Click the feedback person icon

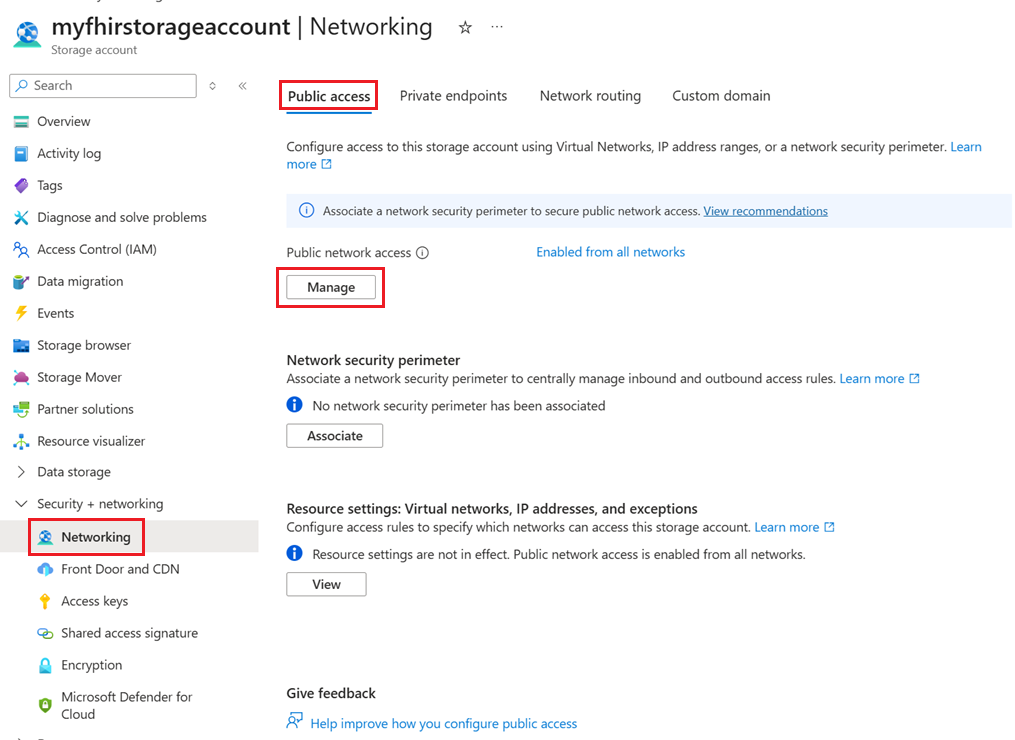[x=295, y=721]
